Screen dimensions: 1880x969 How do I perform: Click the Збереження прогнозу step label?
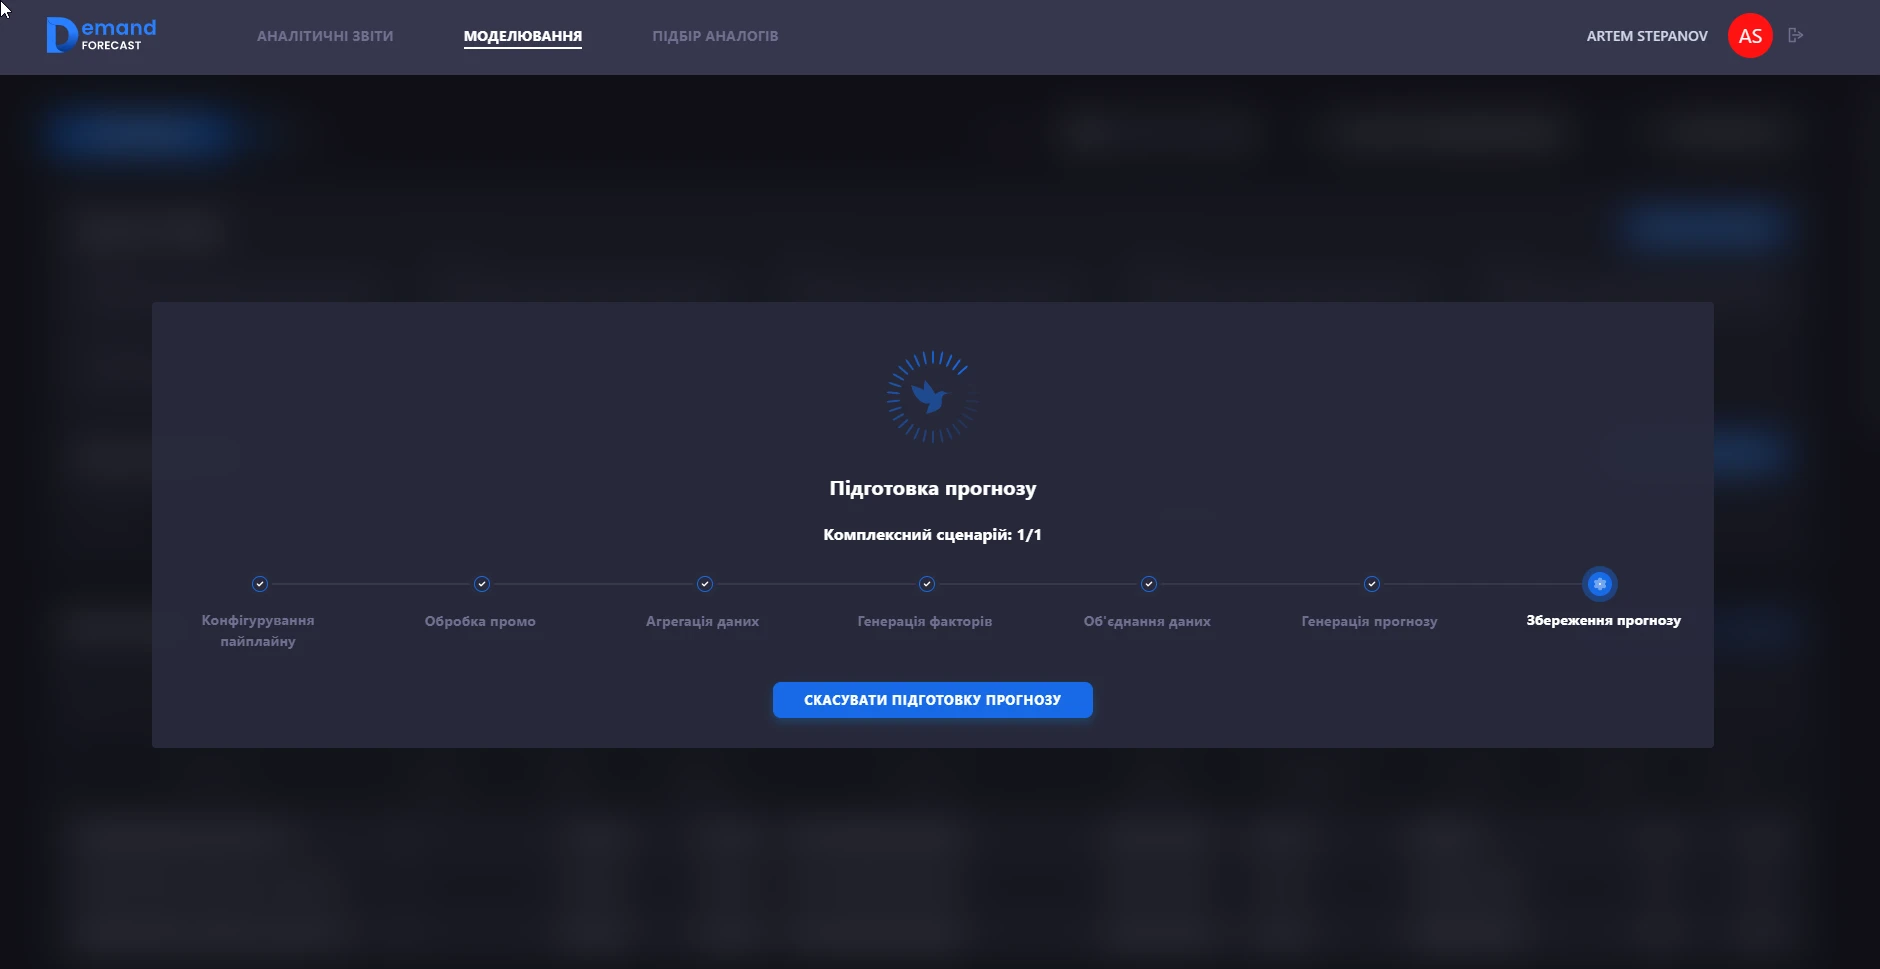(x=1603, y=621)
